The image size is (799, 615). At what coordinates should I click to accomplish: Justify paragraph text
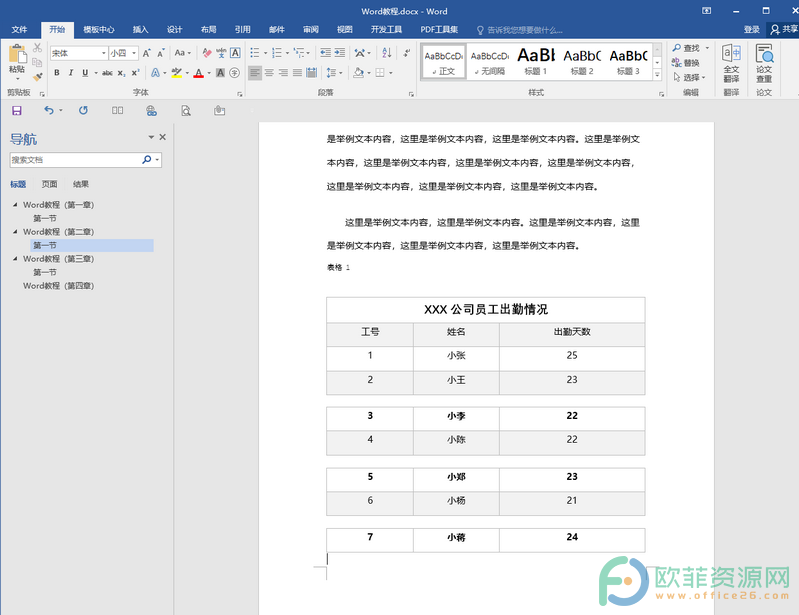[298, 73]
